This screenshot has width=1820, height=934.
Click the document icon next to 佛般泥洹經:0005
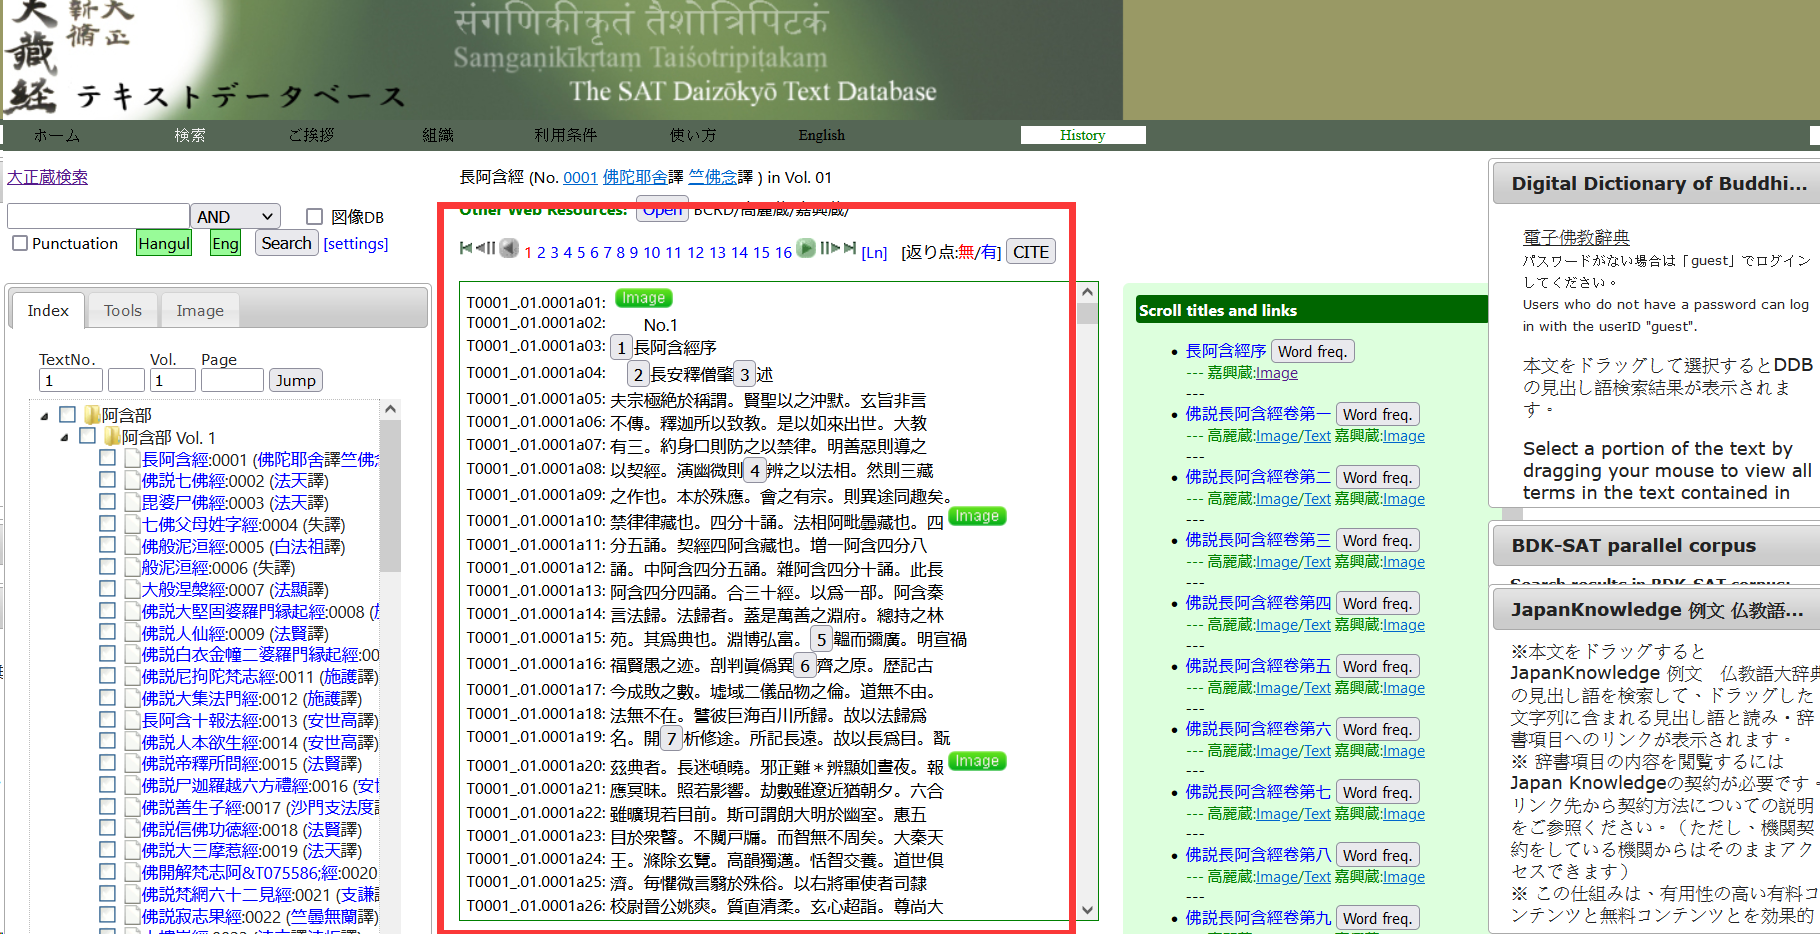133,546
